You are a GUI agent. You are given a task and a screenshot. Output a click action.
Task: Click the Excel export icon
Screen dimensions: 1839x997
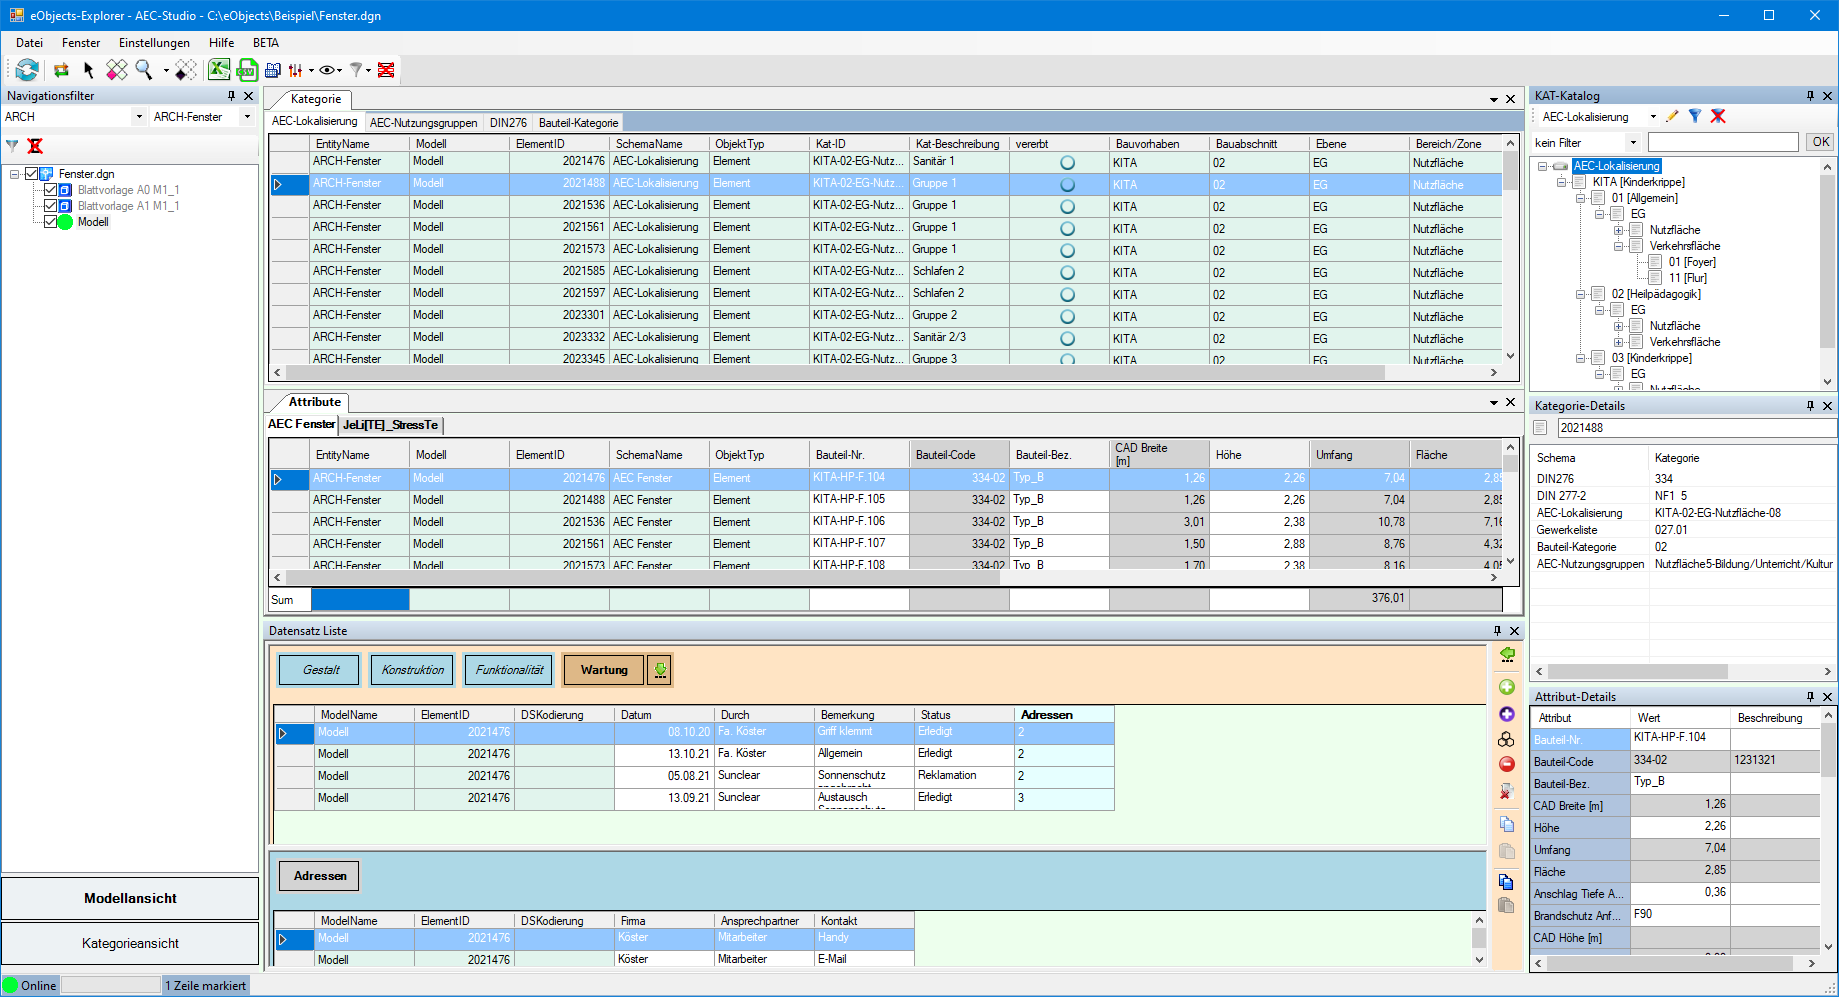point(219,69)
